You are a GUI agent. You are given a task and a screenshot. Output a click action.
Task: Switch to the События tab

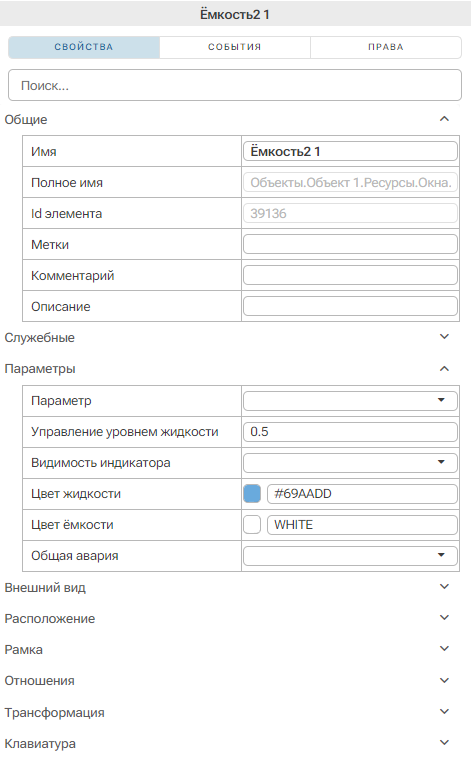click(235, 47)
